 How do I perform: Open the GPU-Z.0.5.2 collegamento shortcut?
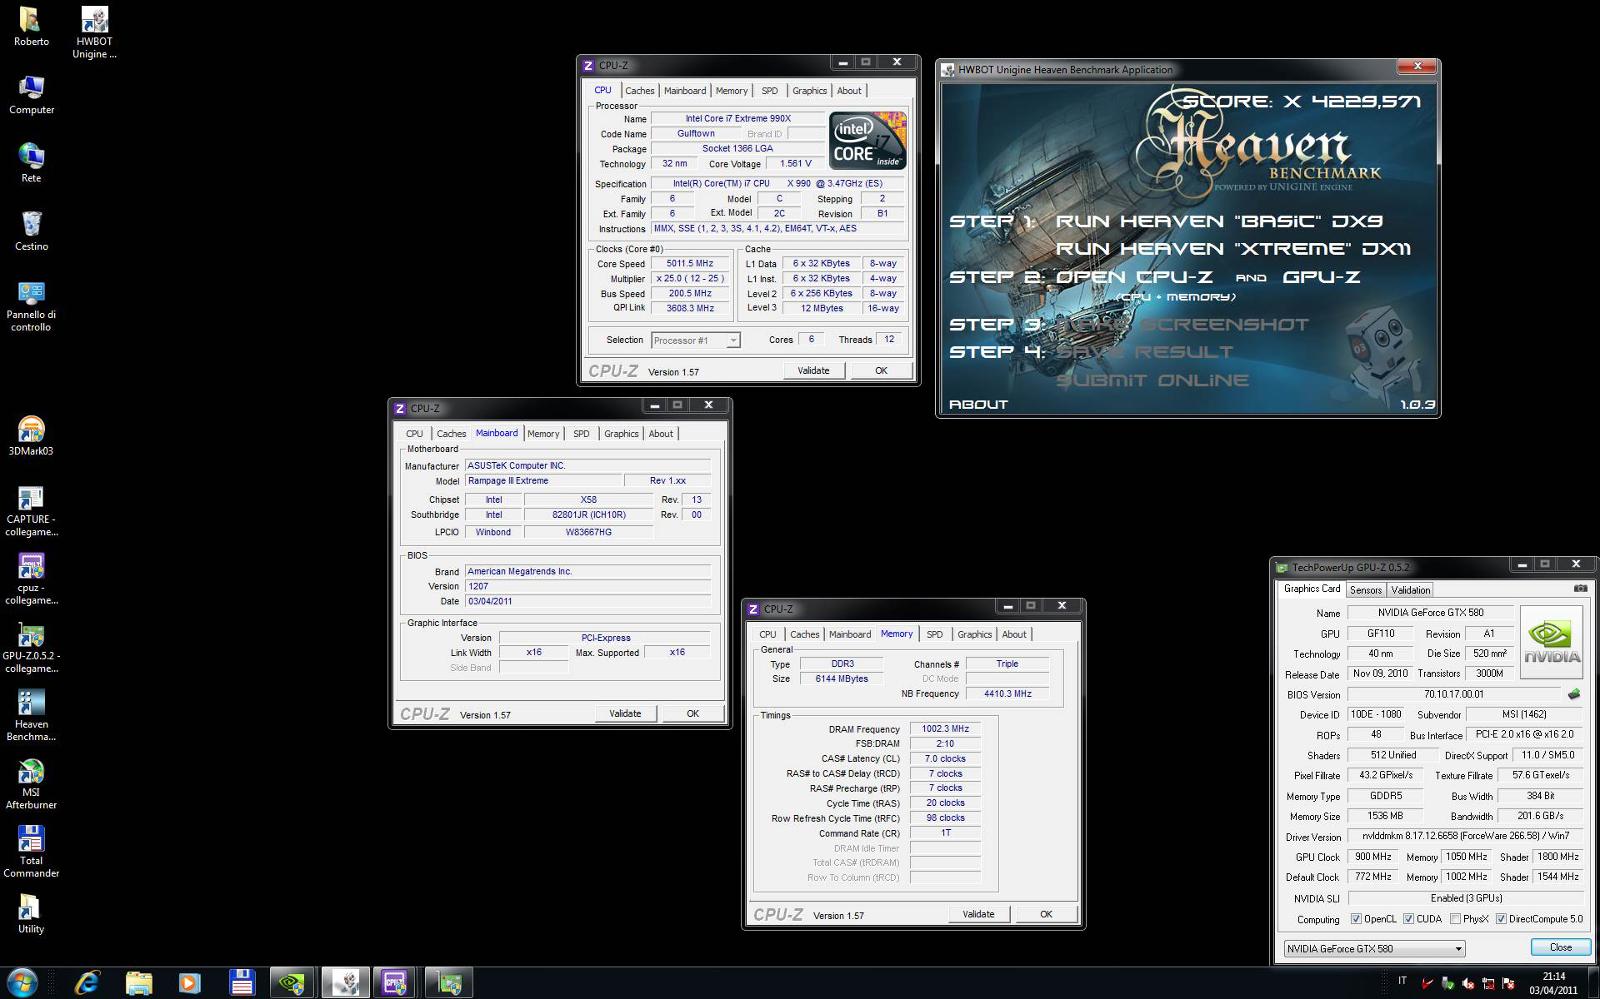pyautogui.click(x=31, y=647)
